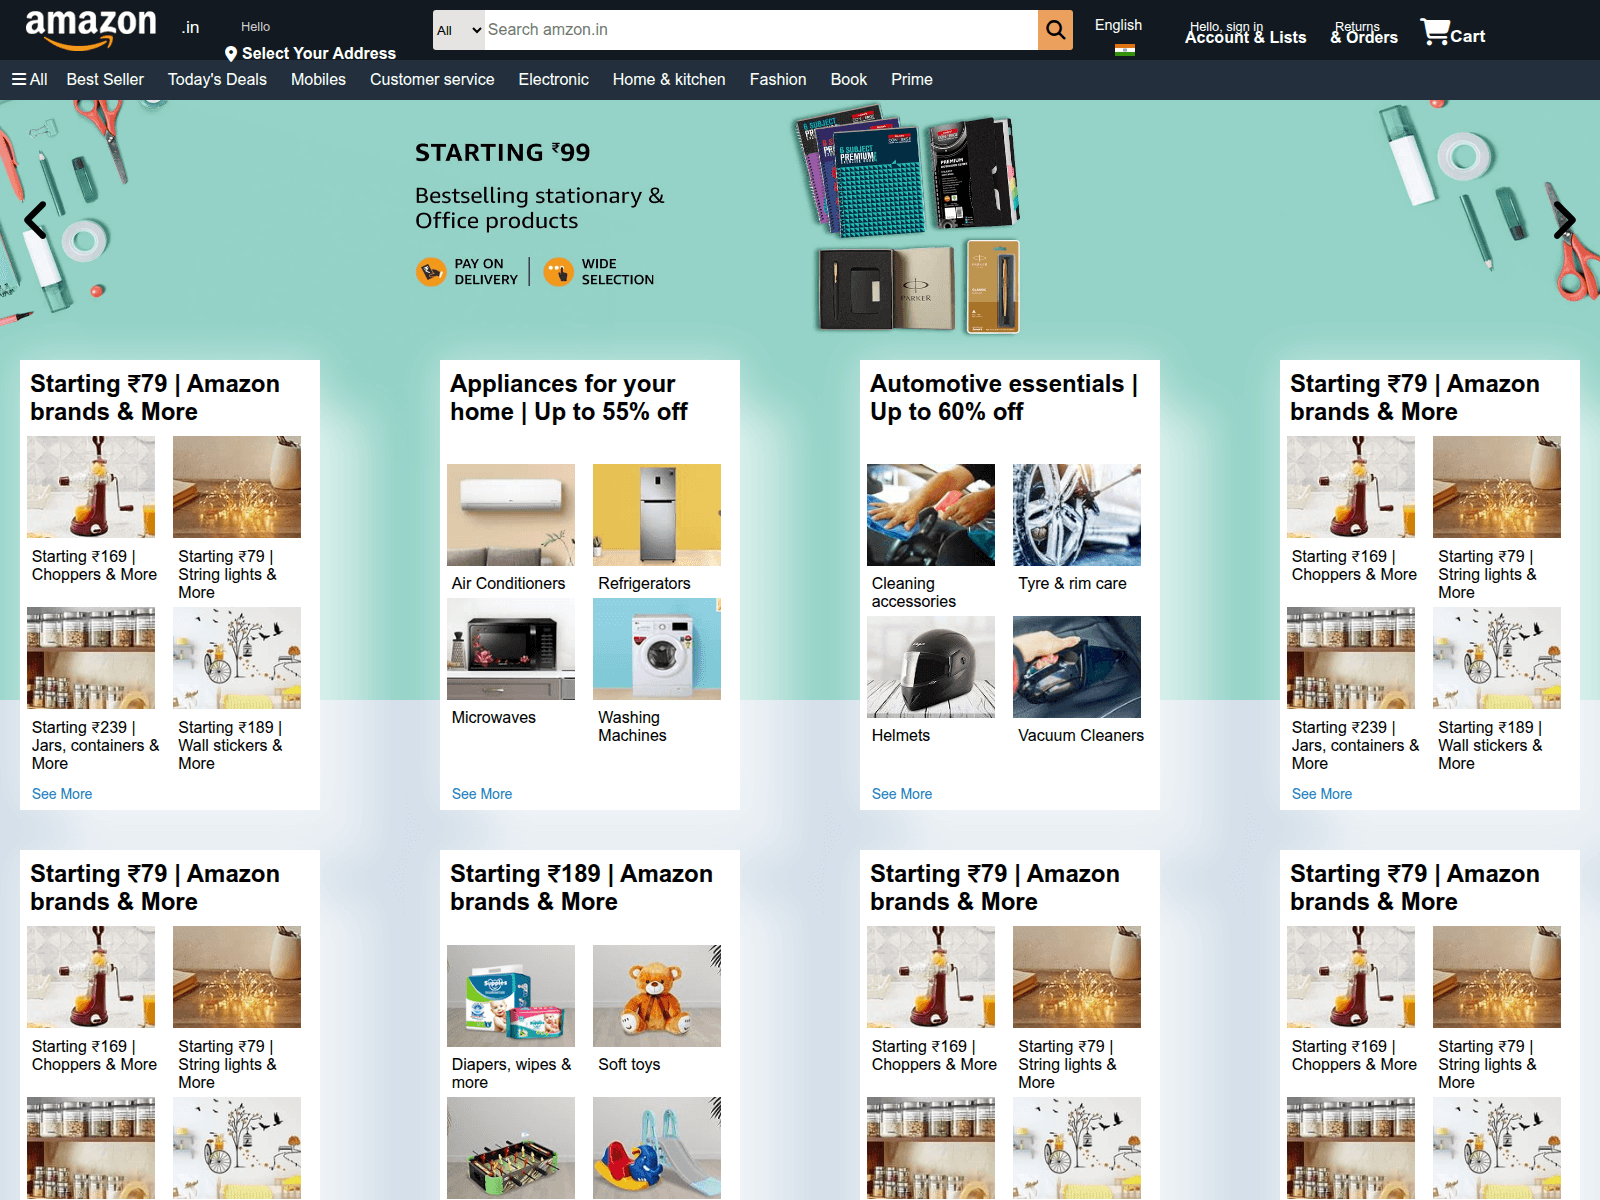Viewport: 1600px width, 1200px height.
Task: Click Automotive essentials heading
Action: pos(1004,398)
